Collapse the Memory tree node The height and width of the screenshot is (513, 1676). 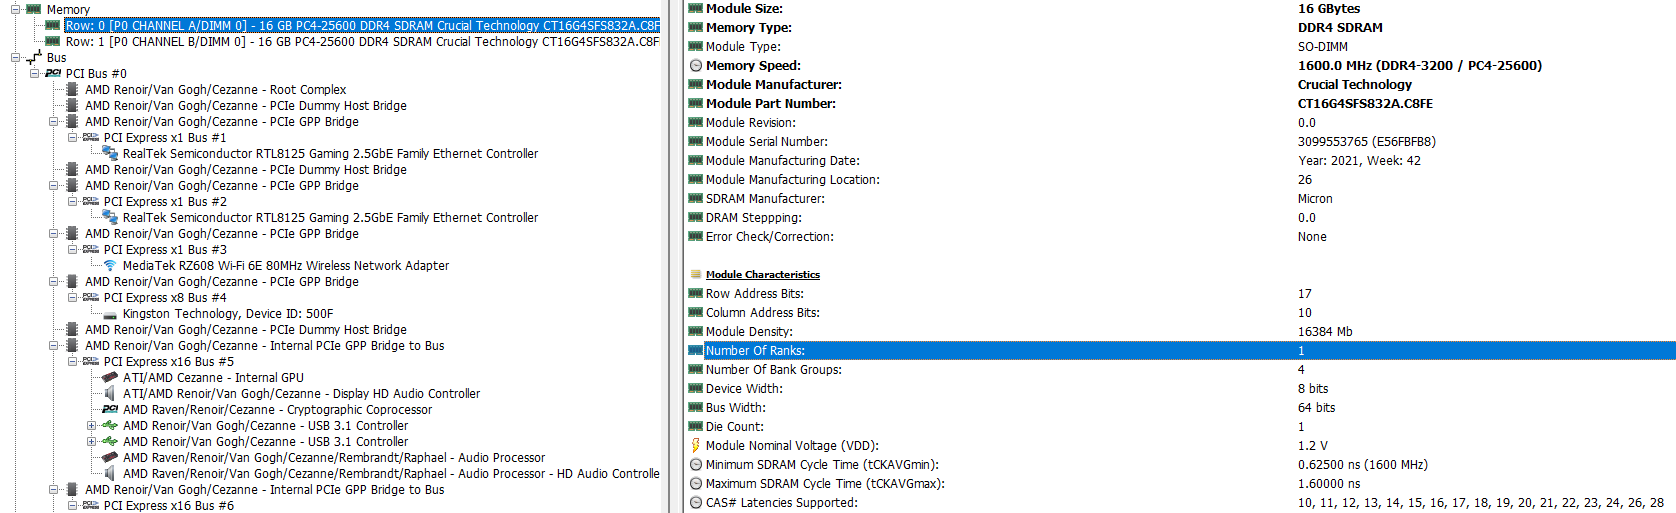pyautogui.click(x=16, y=10)
